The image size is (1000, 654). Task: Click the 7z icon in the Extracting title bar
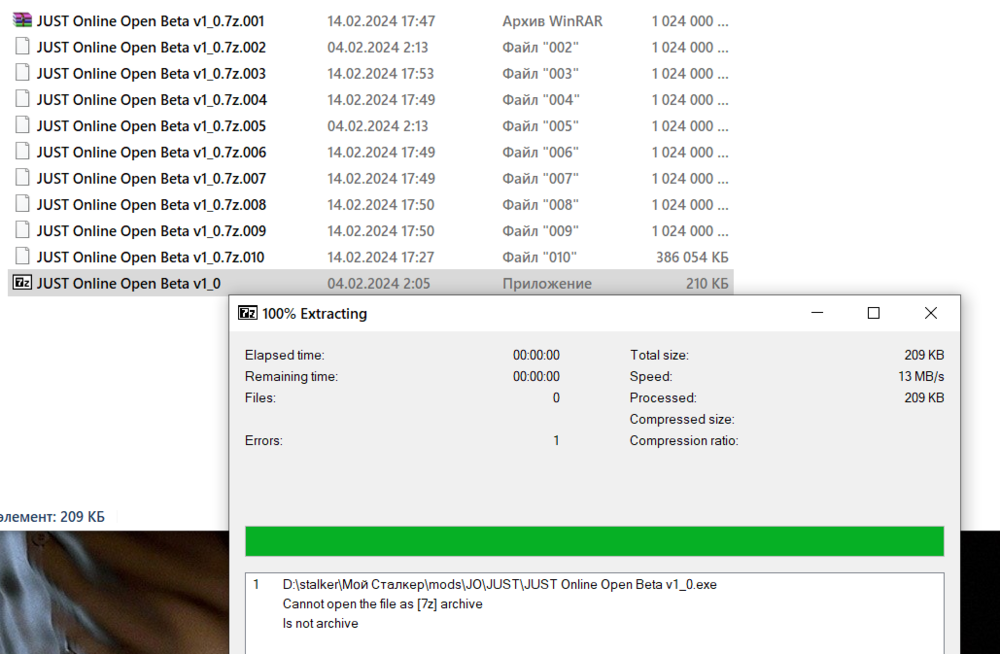click(x=247, y=313)
